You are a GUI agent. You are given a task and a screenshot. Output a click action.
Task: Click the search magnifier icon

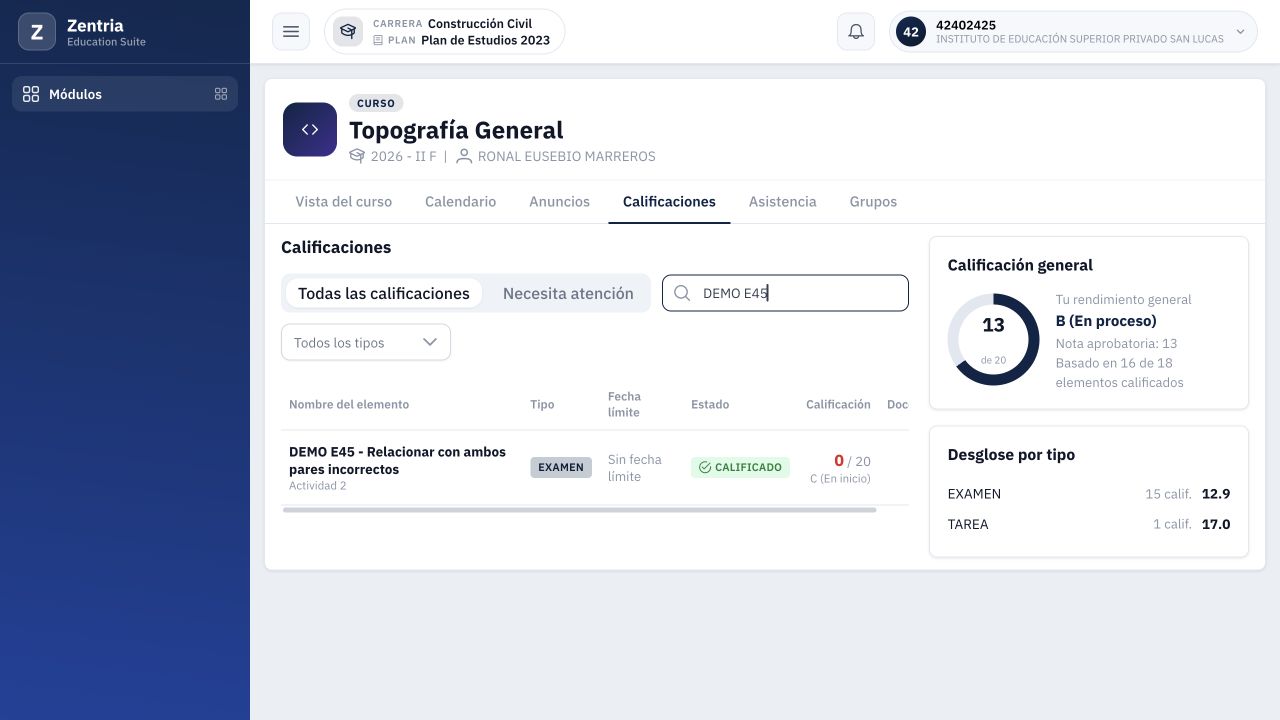[x=683, y=293]
